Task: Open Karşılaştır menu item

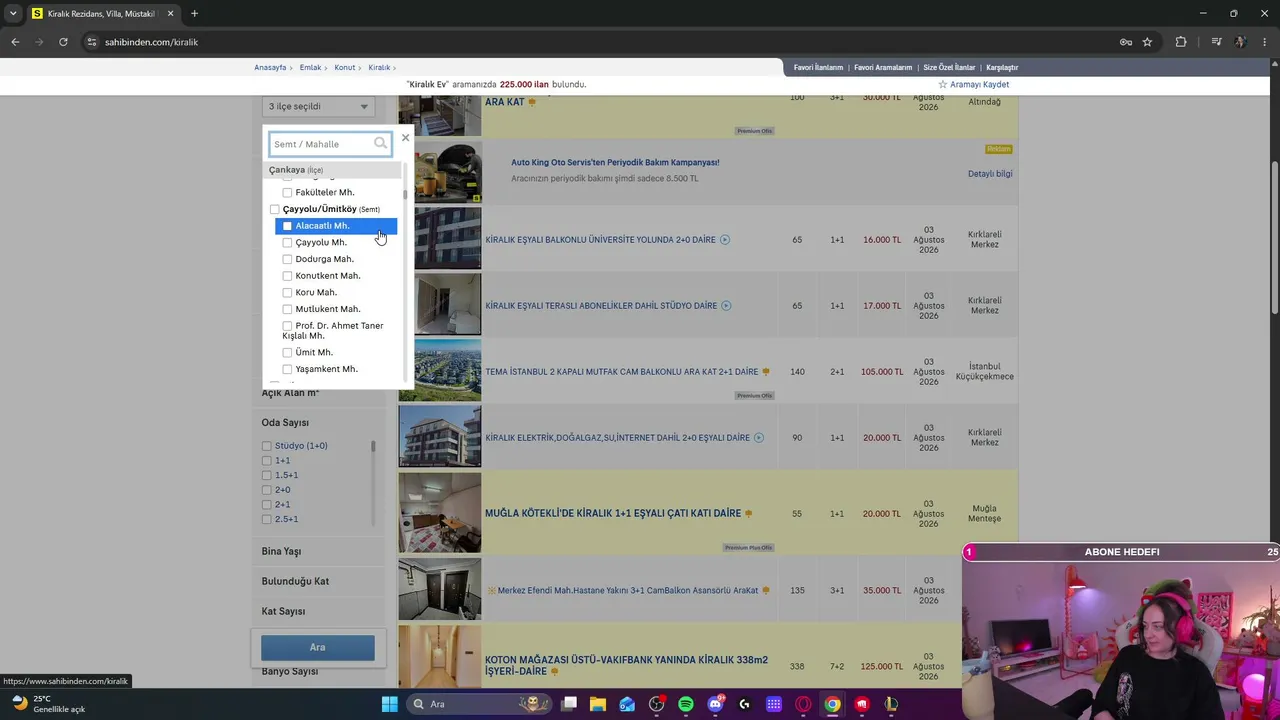Action: [1002, 68]
